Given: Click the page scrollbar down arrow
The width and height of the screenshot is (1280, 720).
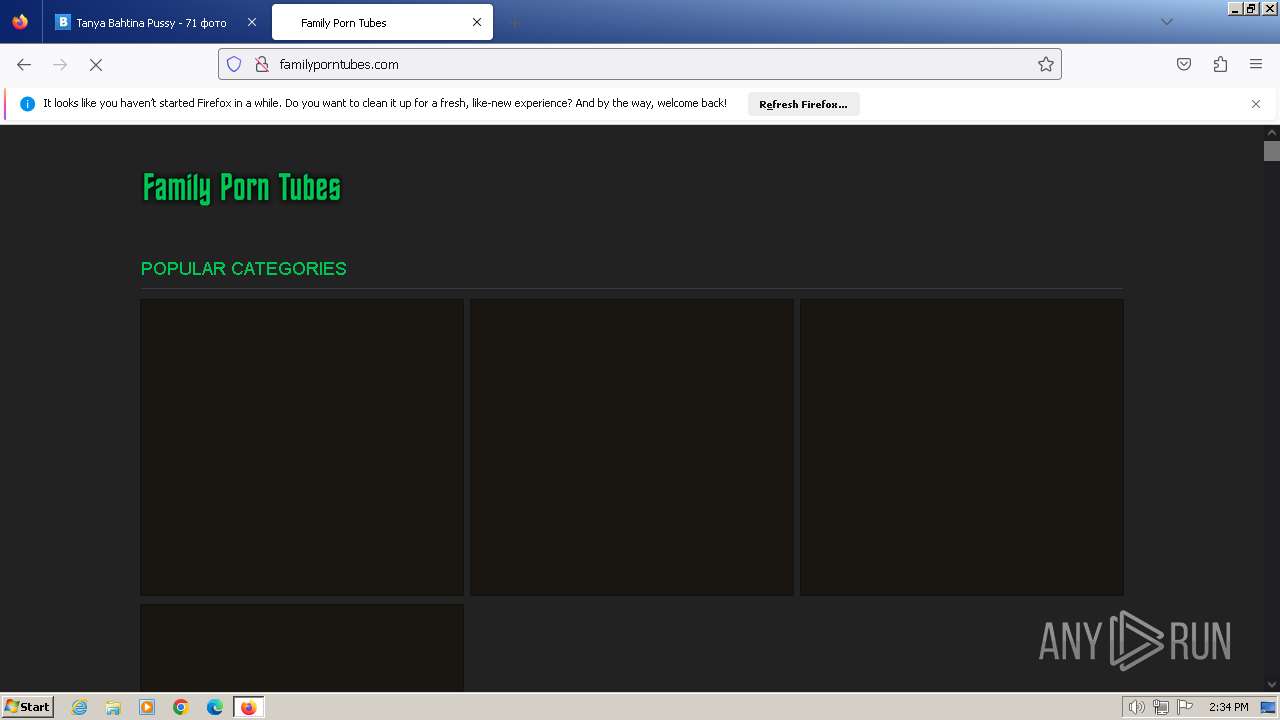Looking at the screenshot, I should point(1272,685).
